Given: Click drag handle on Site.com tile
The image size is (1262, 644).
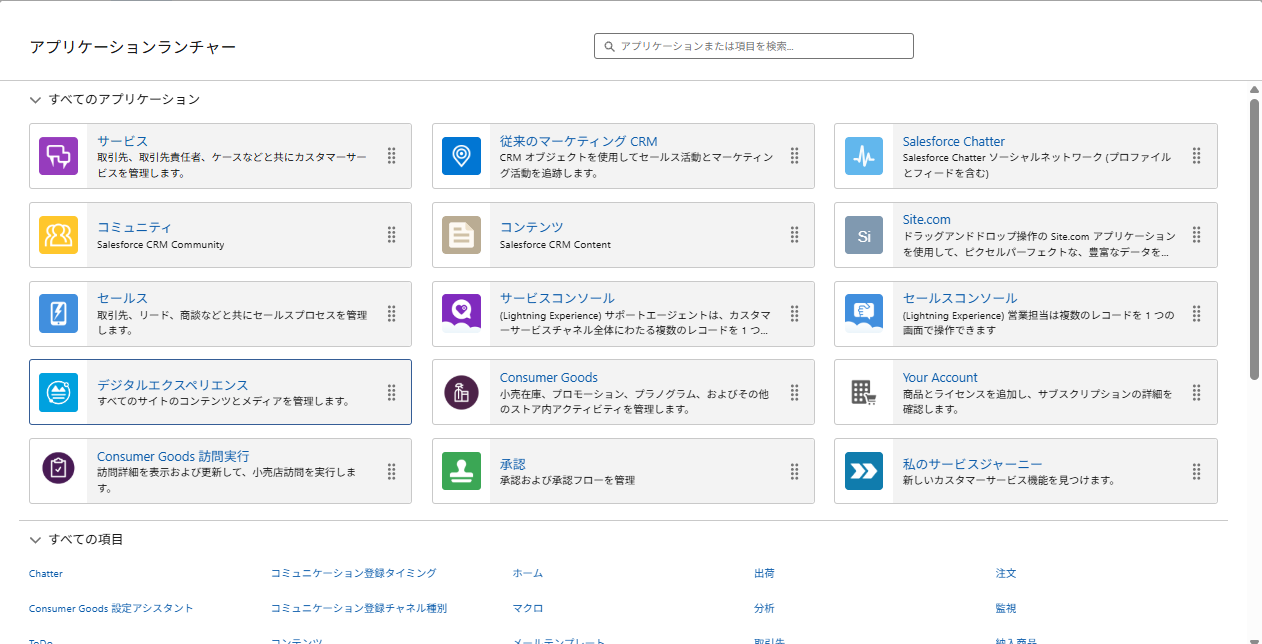Looking at the screenshot, I should point(1196,235).
